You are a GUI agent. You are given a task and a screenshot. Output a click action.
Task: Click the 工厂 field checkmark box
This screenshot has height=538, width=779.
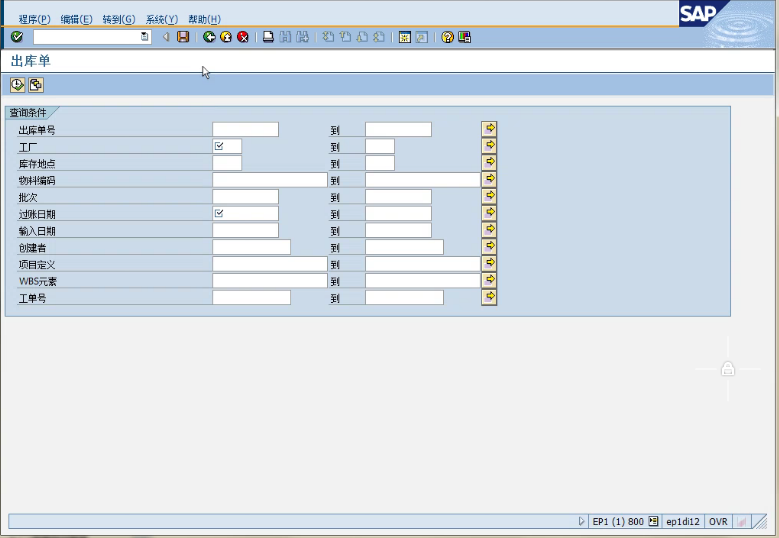tap(220, 146)
